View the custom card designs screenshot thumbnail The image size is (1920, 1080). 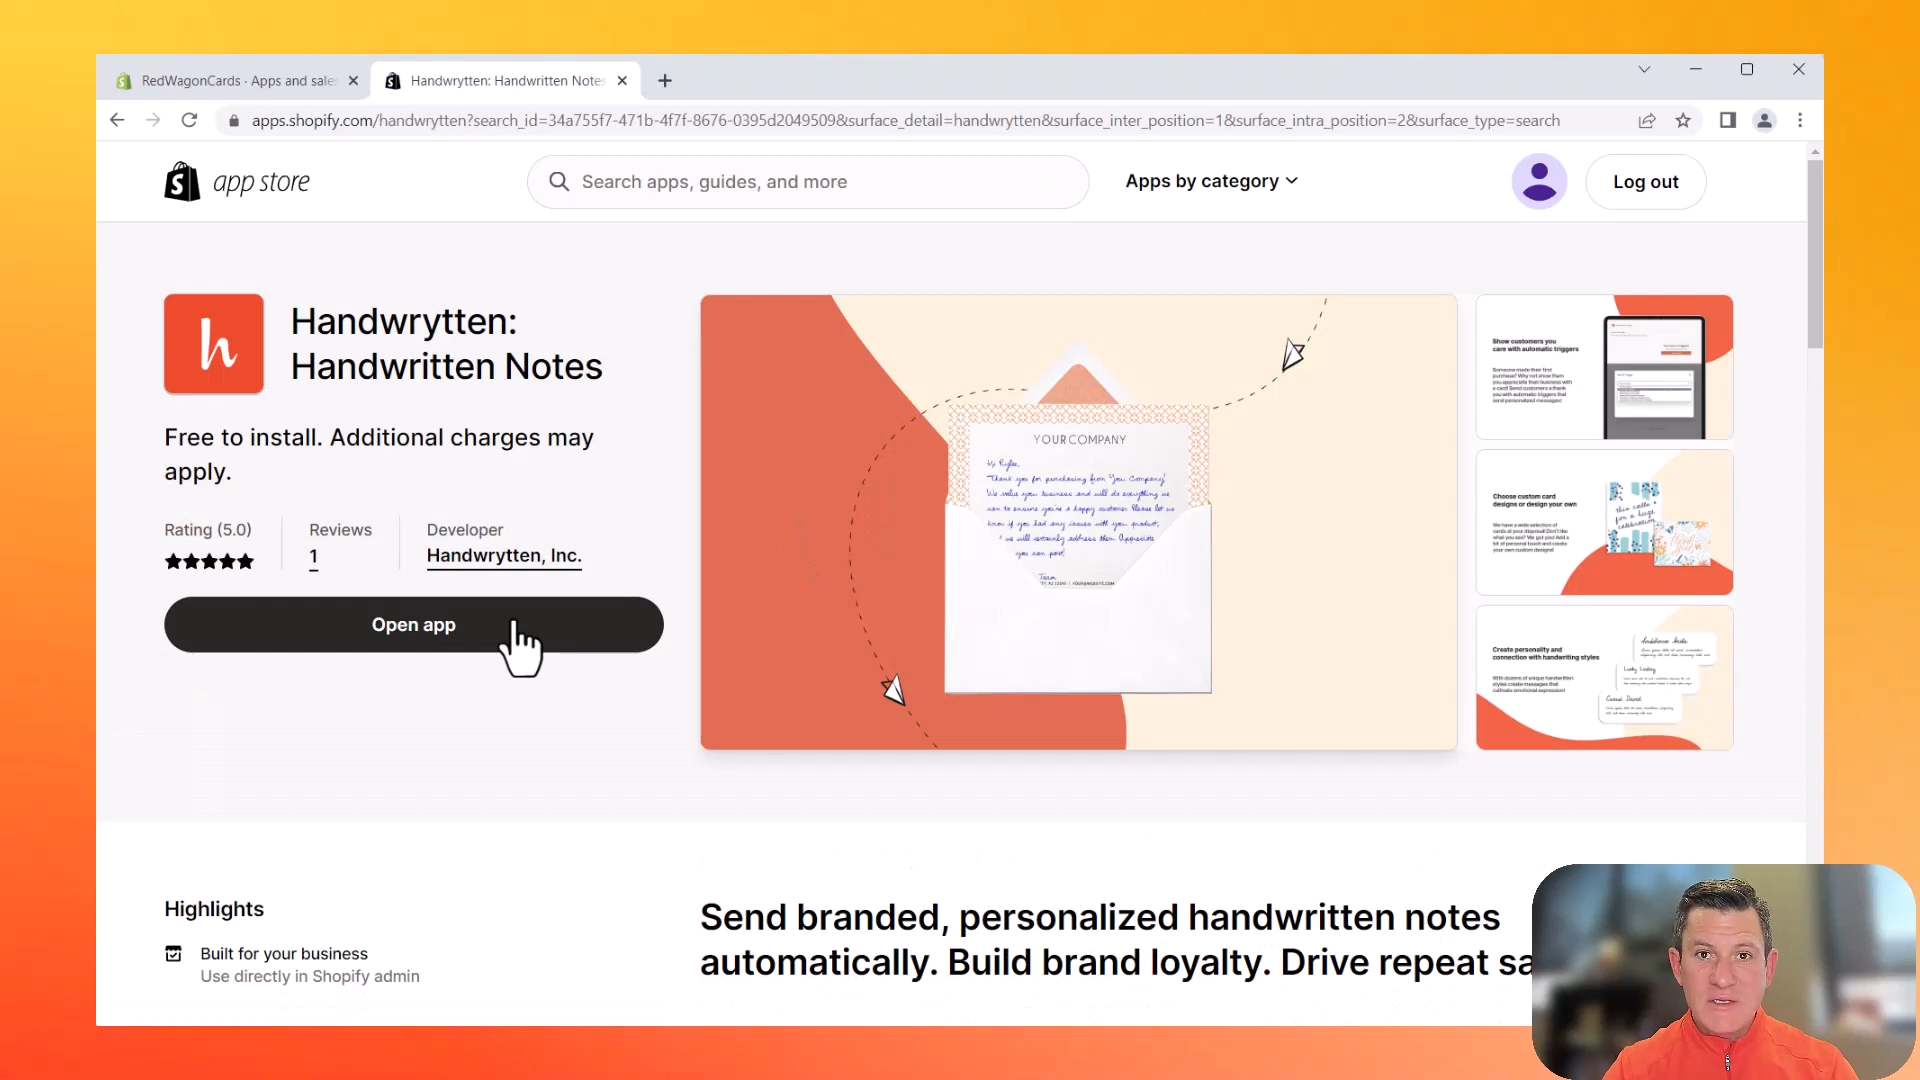[x=1604, y=522]
